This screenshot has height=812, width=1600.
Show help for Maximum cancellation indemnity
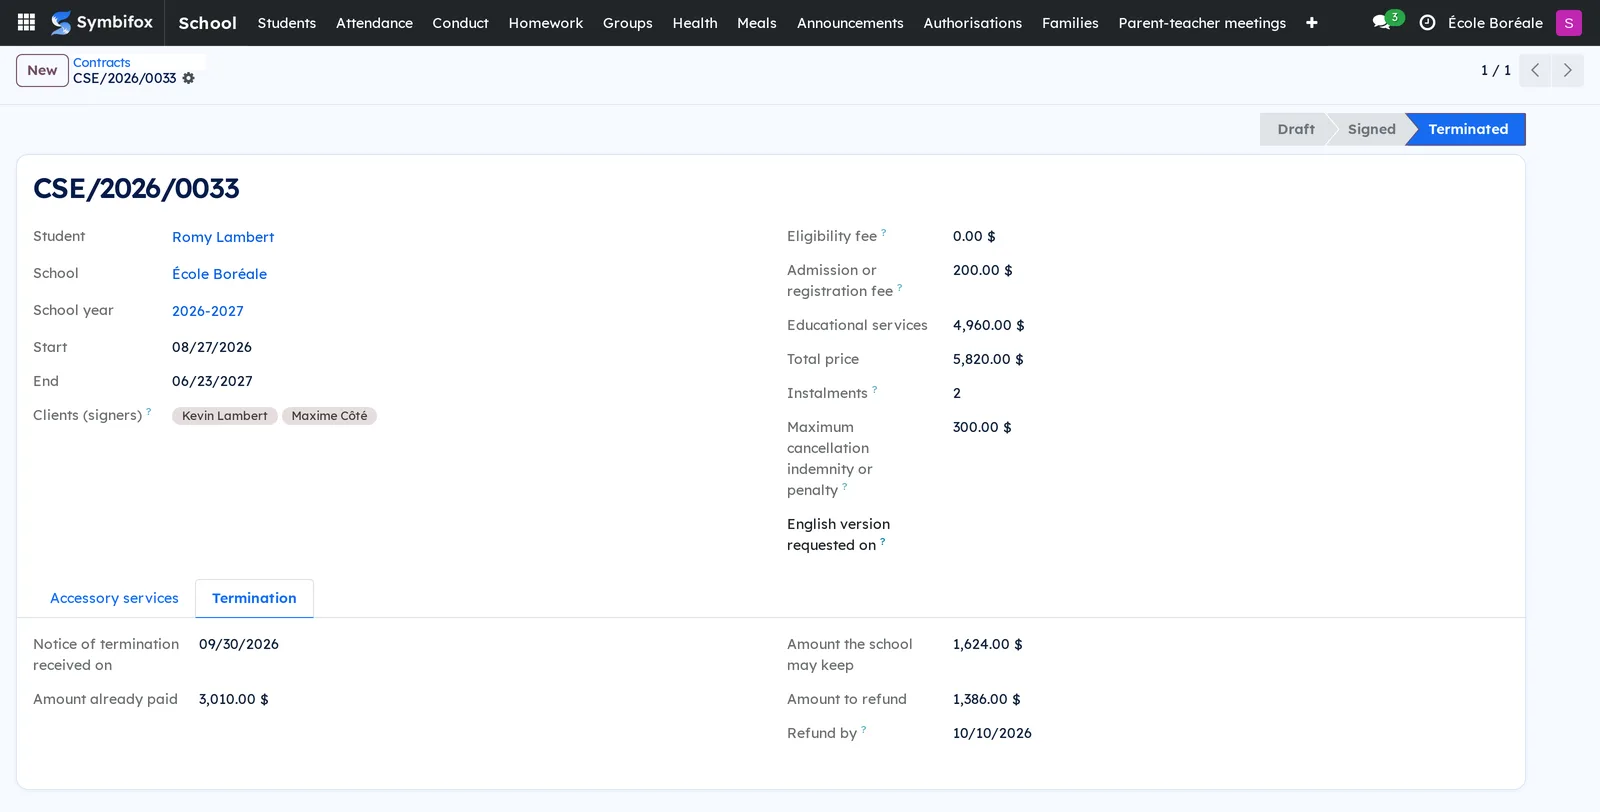coord(845,486)
